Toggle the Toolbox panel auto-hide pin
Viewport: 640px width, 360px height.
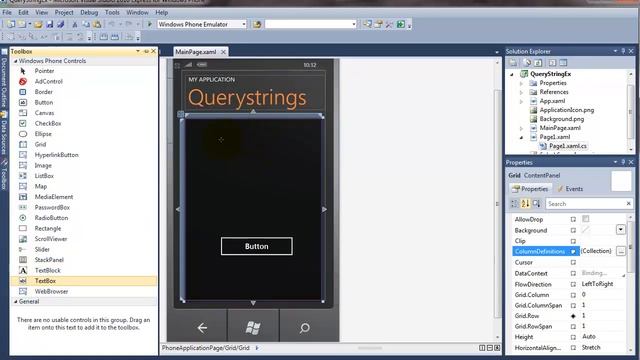146,51
